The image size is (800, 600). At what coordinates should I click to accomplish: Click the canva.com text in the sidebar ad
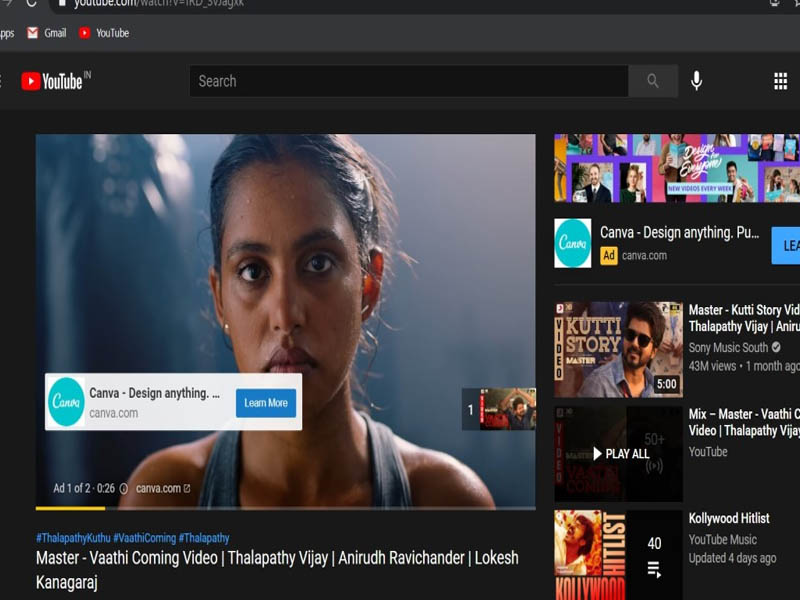(x=644, y=255)
